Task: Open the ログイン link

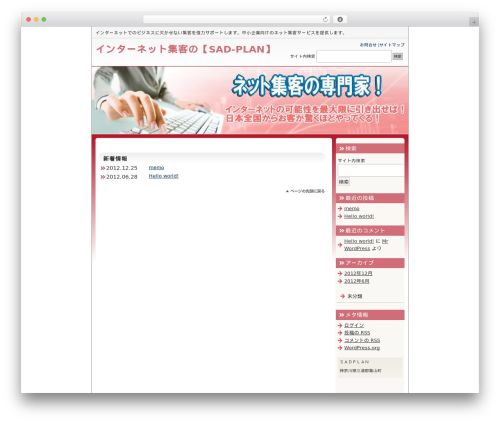Action: click(x=354, y=325)
